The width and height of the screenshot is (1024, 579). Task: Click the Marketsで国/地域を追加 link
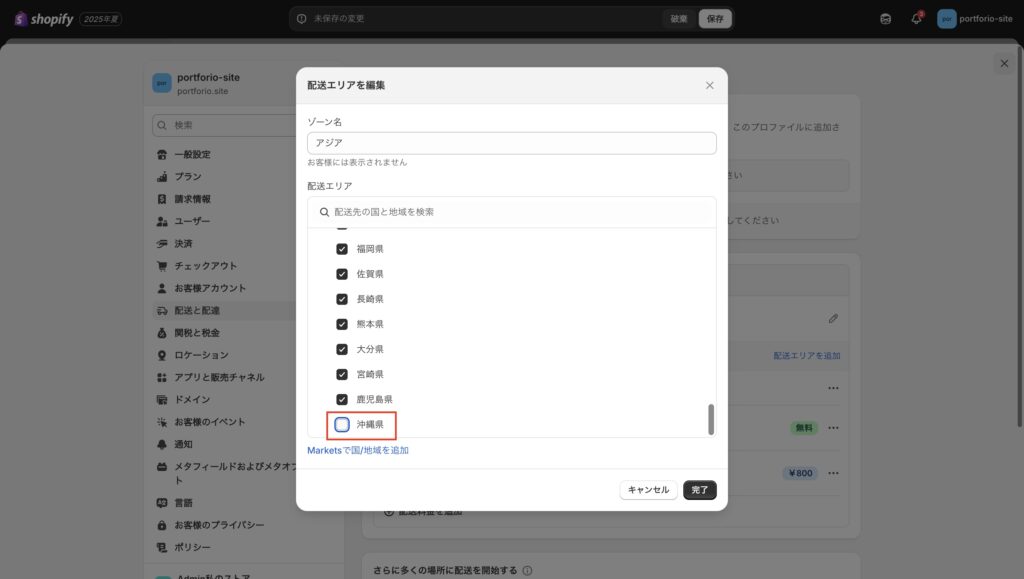pyautogui.click(x=358, y=451)
